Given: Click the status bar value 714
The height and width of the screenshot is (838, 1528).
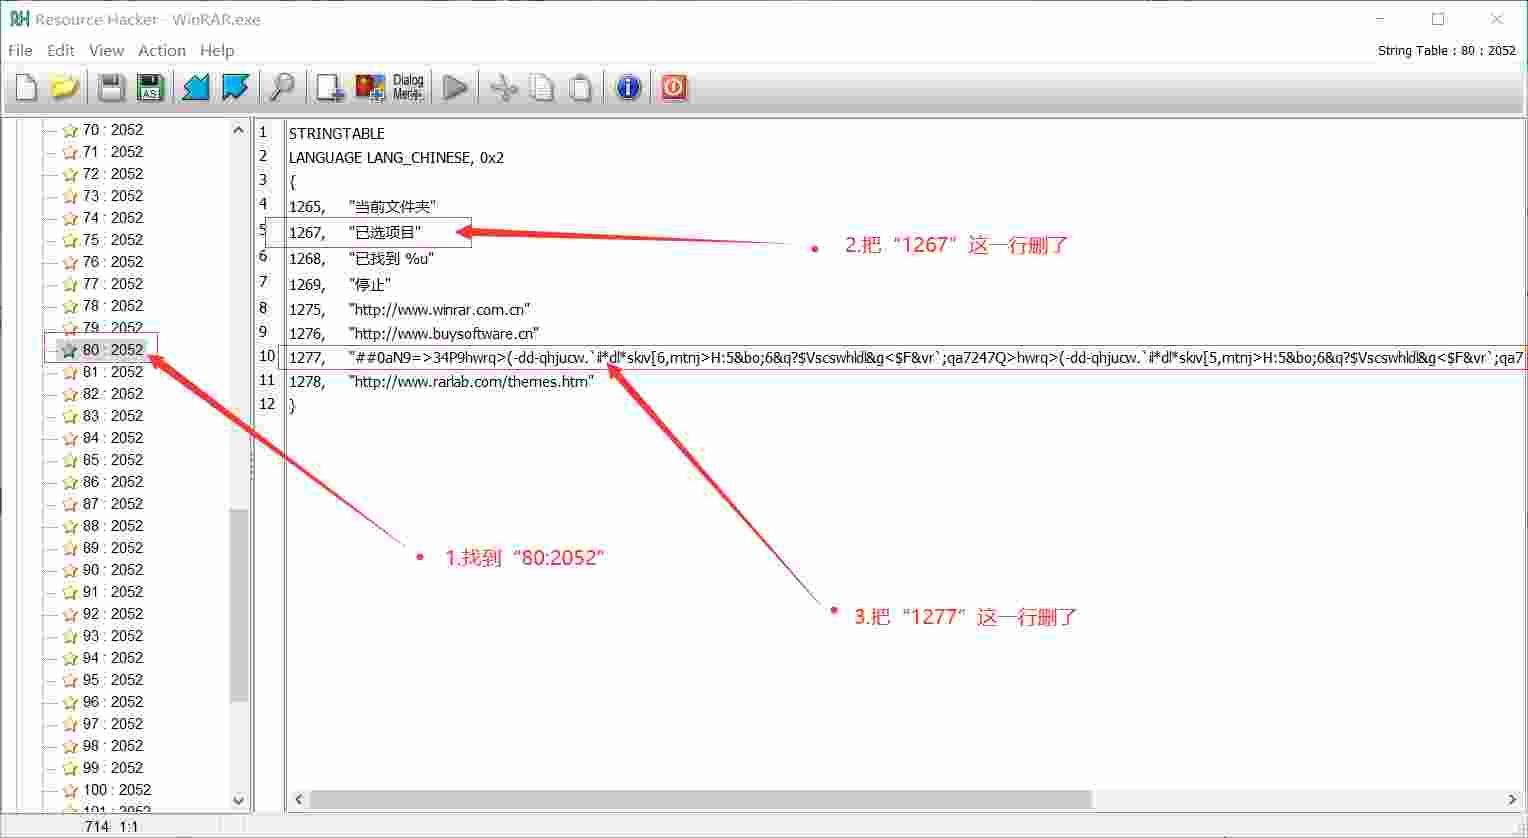Looking at the screenshot, I should pos(97,827).
